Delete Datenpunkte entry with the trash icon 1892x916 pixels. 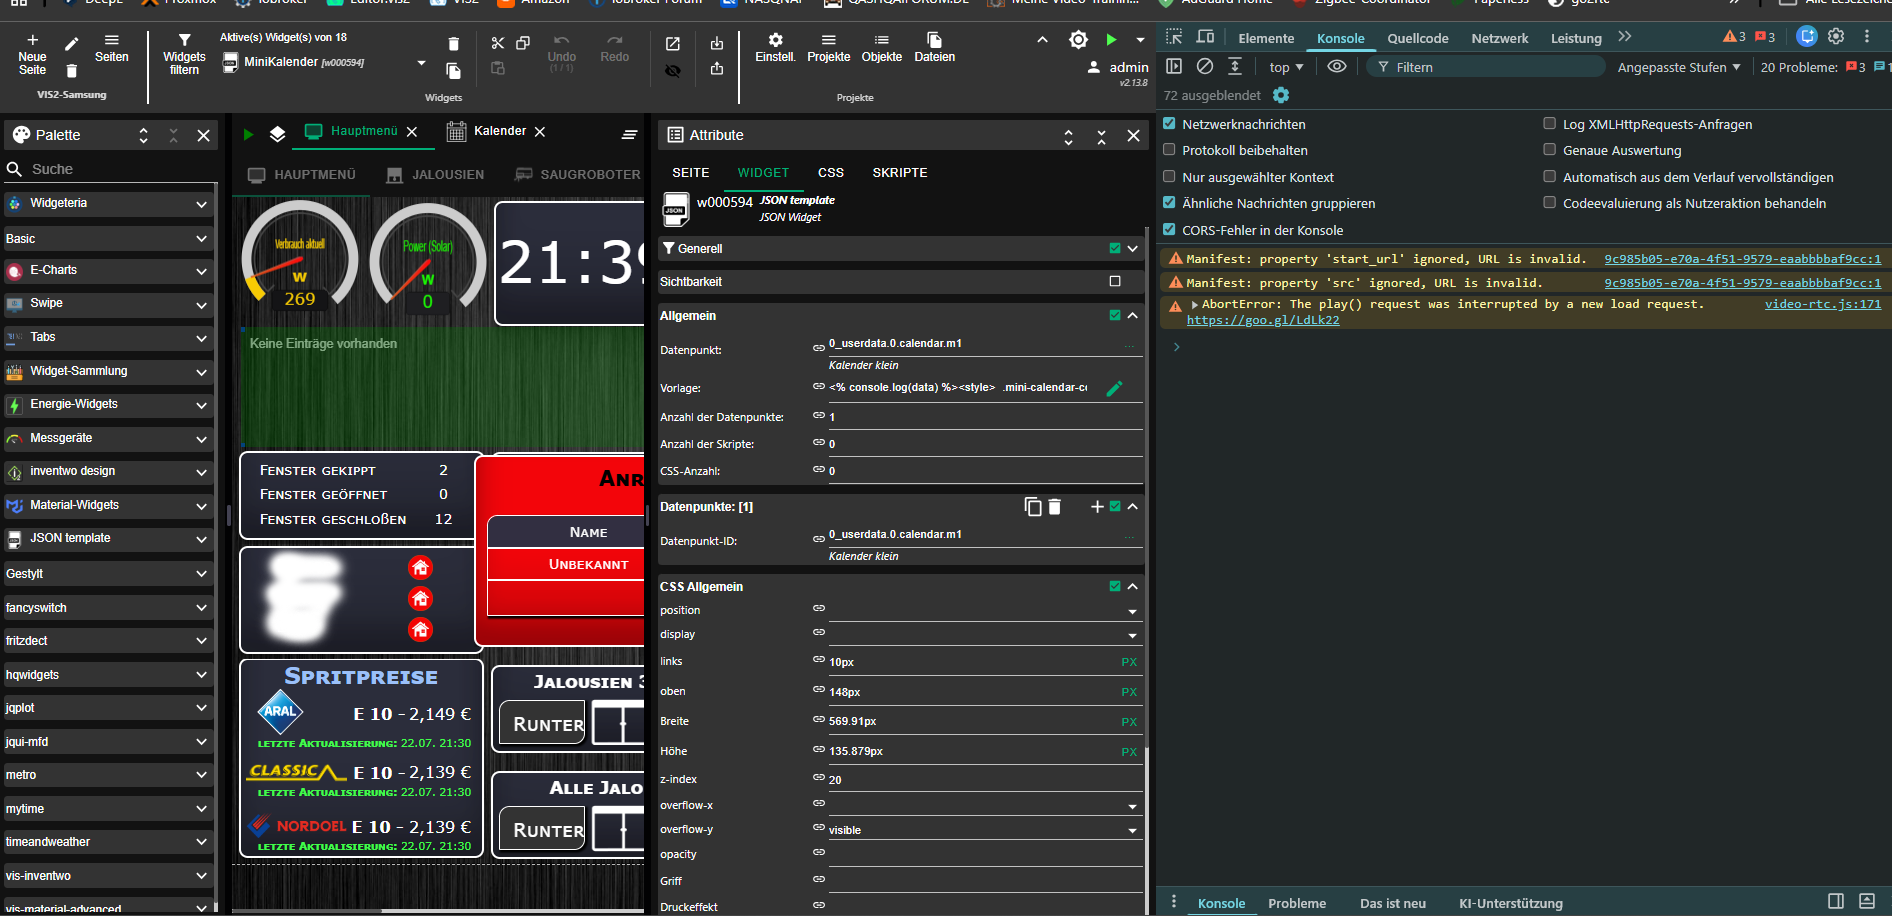tap(1054, 507)
